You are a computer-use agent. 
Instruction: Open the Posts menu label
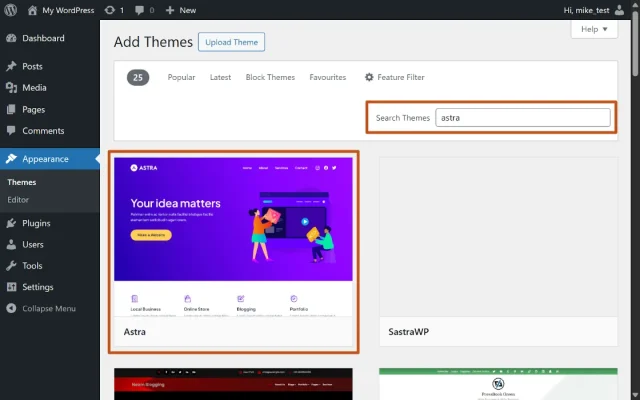[x=32, y=66]
